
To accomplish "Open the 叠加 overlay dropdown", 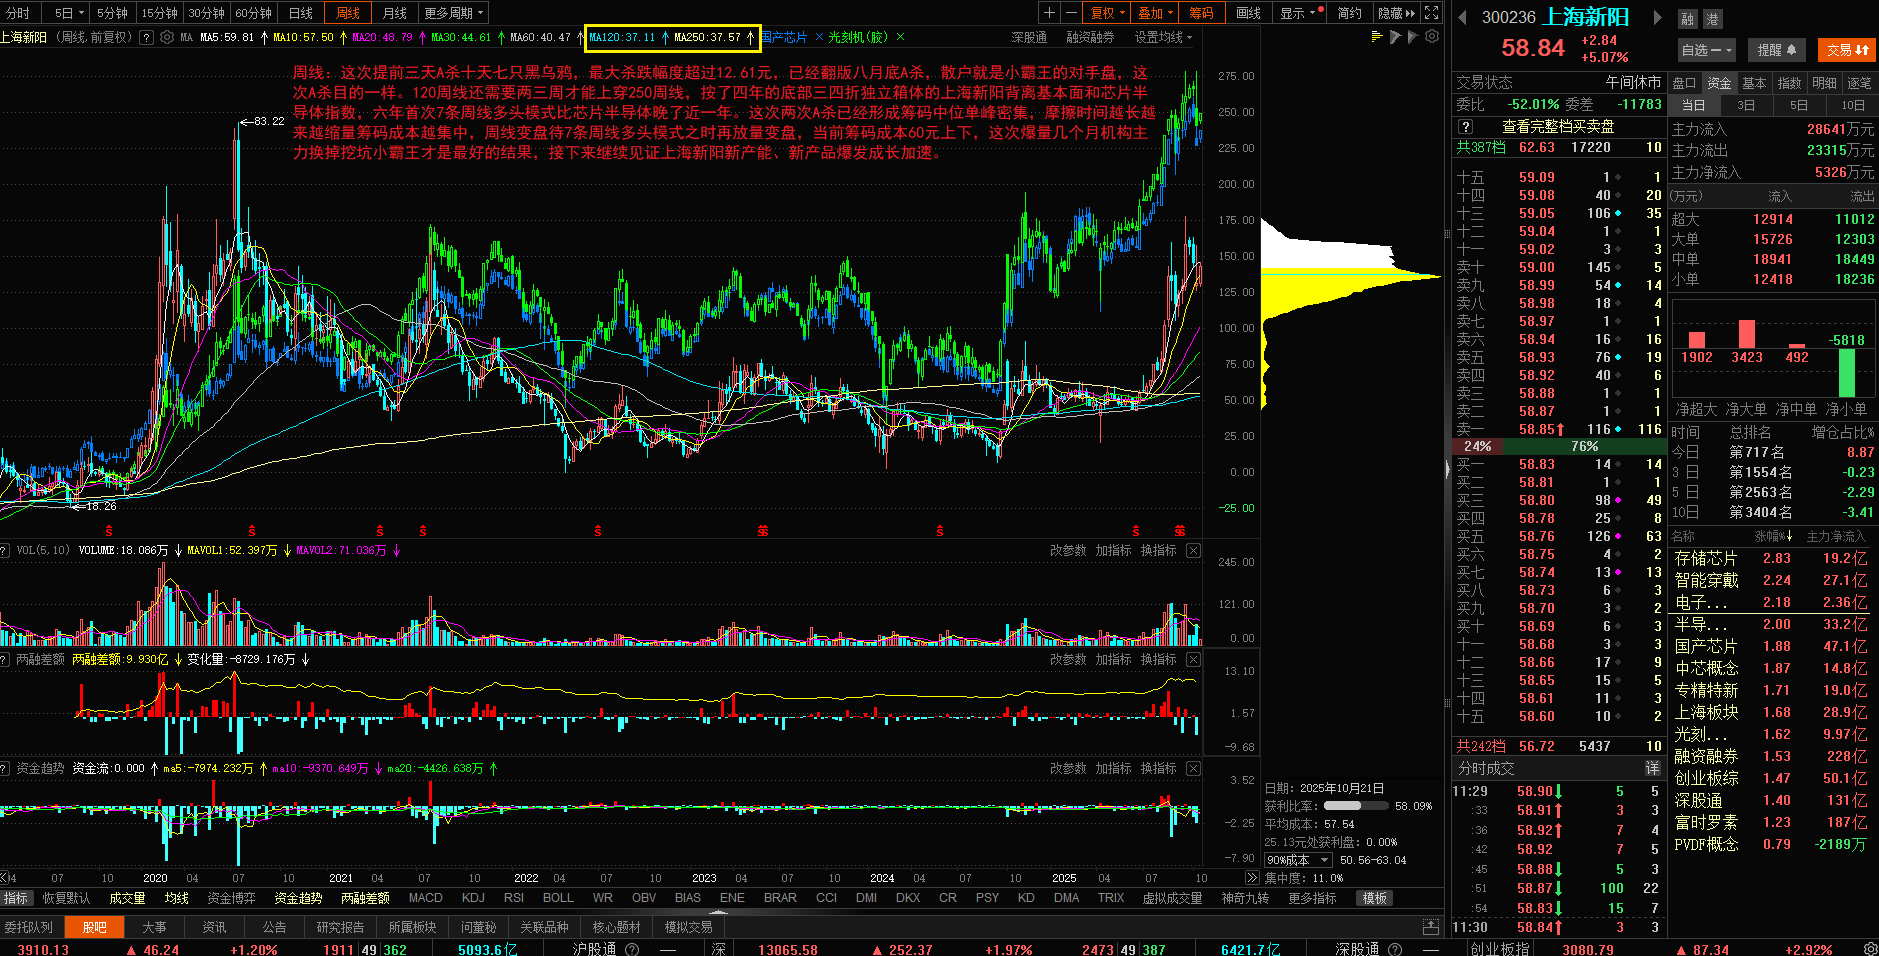I will point(1156,13).
